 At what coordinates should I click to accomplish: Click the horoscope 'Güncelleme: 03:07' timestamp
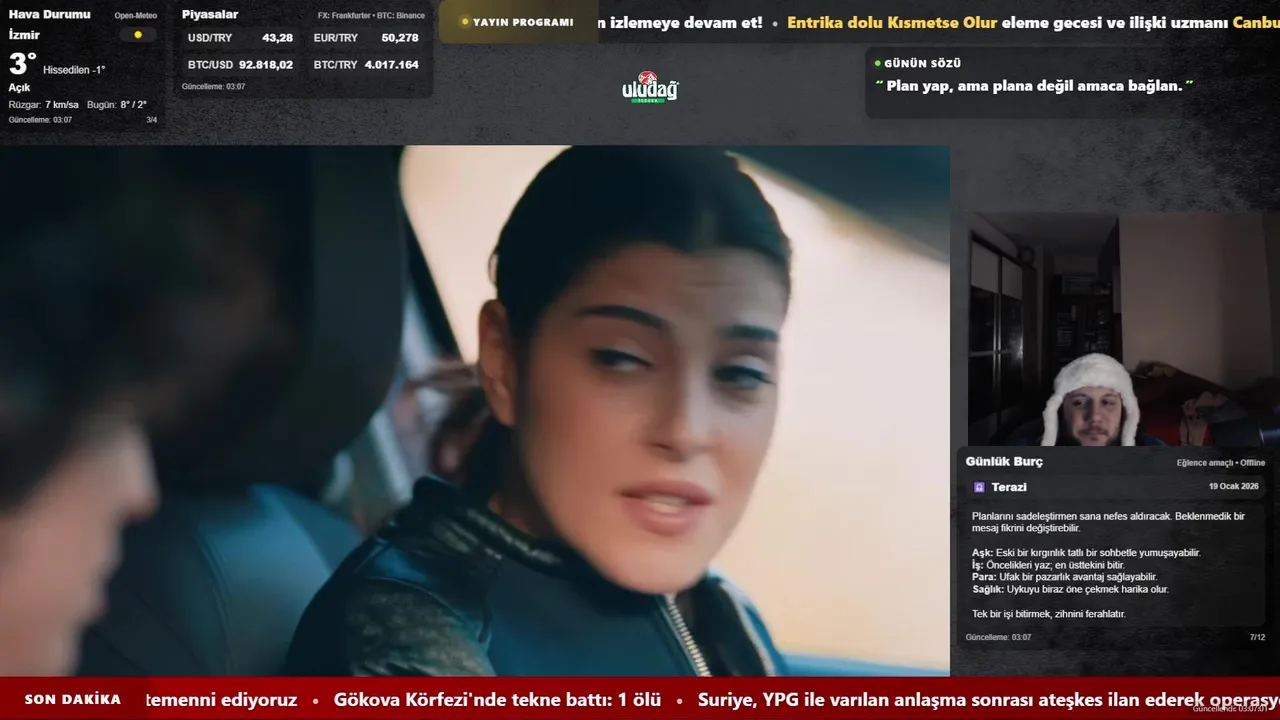pos(998,637)
